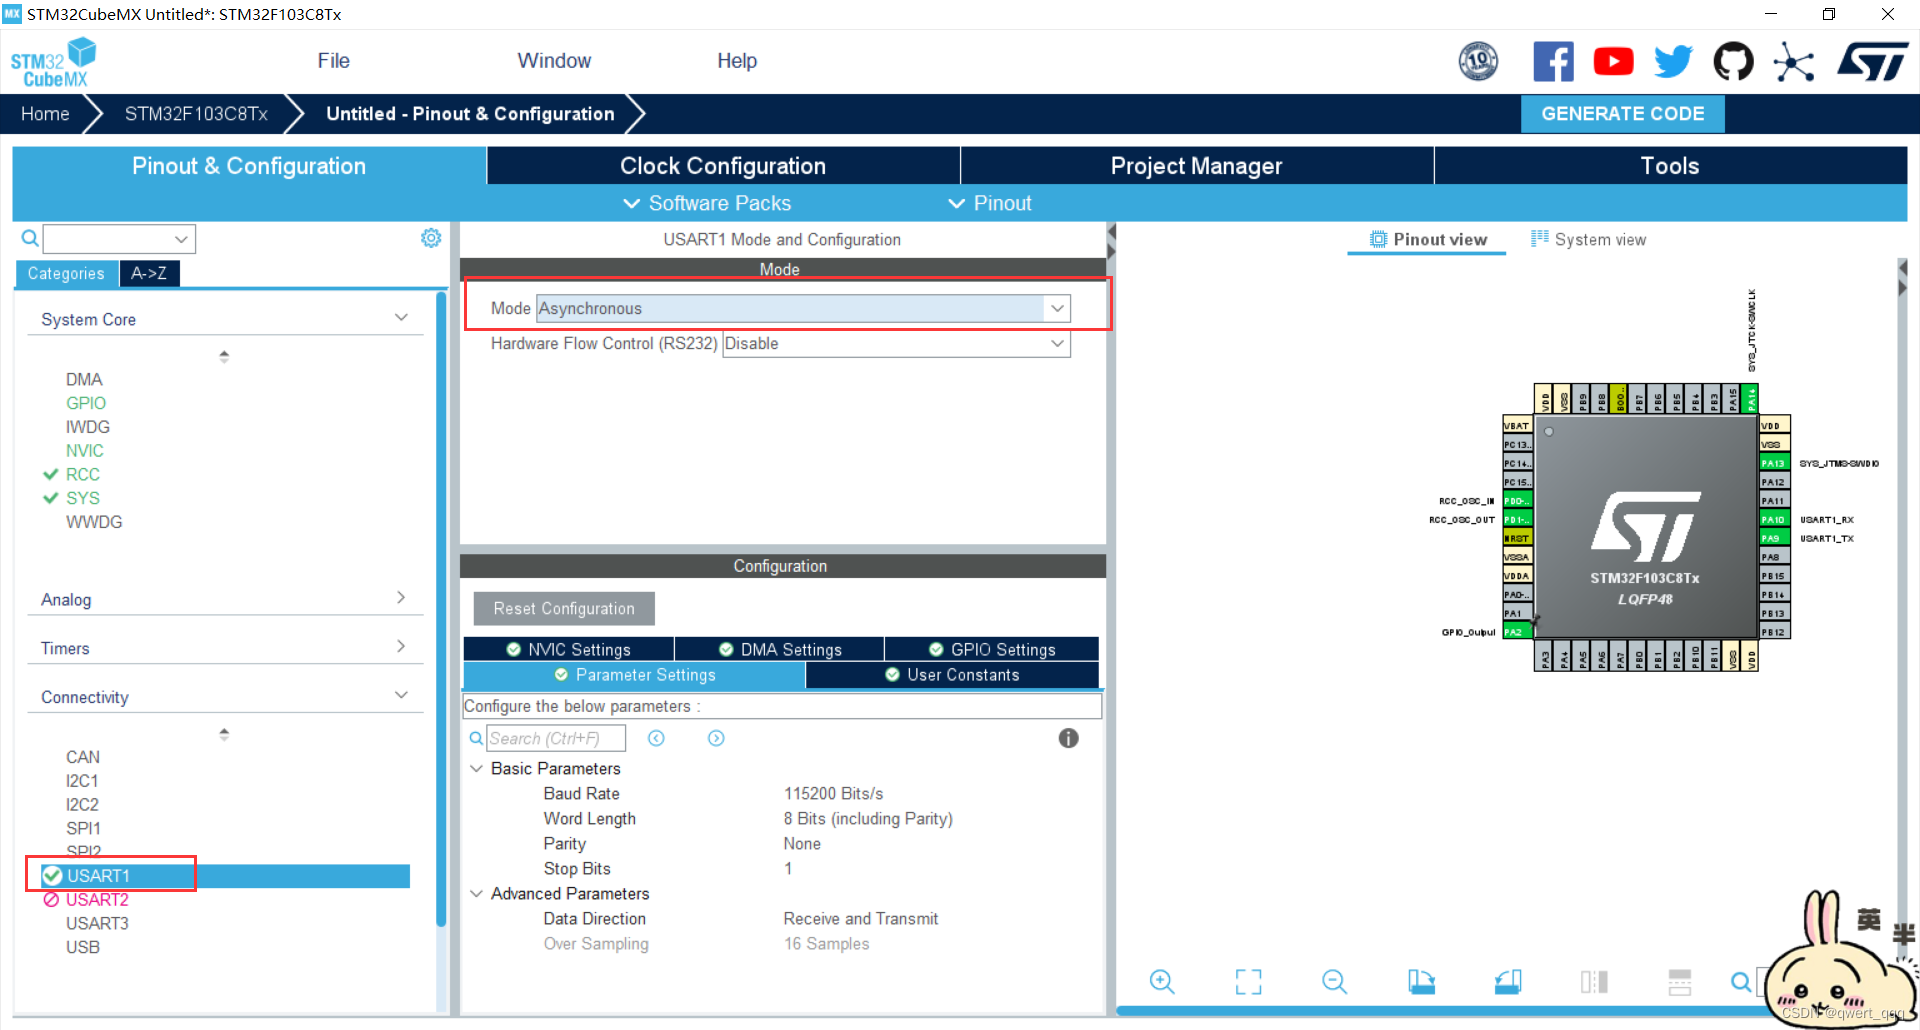Switch to Clock Configuration tab
Screen dimensions: 1920x1030
point(723,166)
